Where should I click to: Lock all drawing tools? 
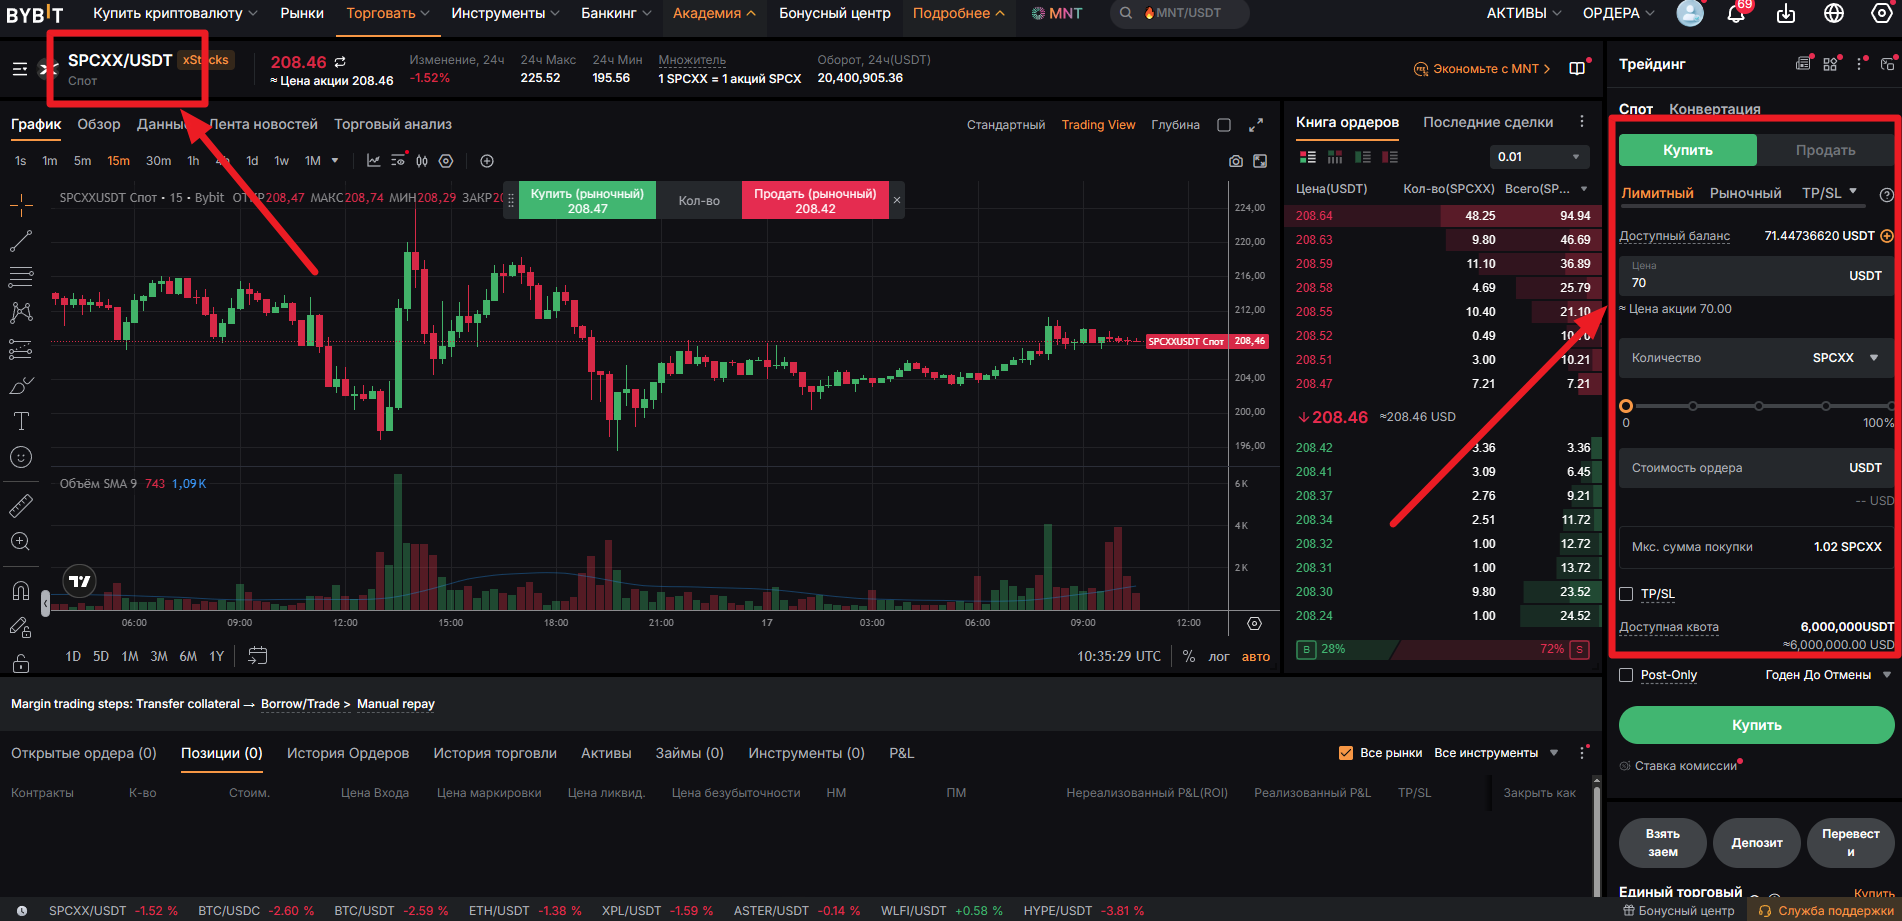click(21, 663)
